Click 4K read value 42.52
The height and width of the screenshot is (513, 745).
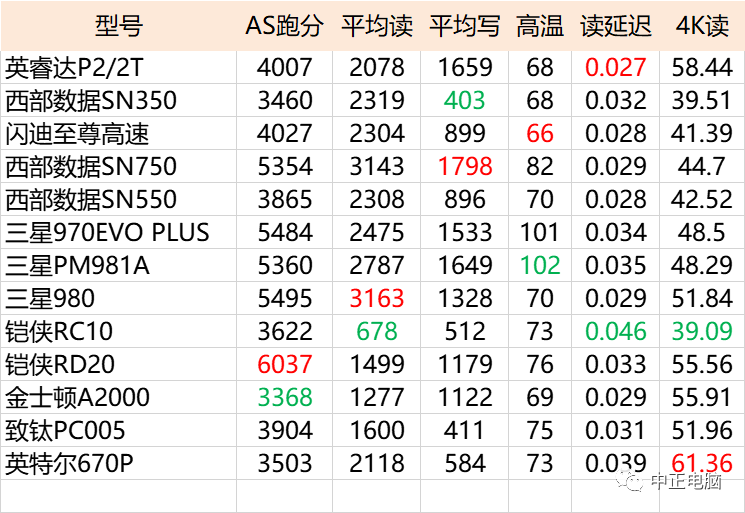(702, 199)
